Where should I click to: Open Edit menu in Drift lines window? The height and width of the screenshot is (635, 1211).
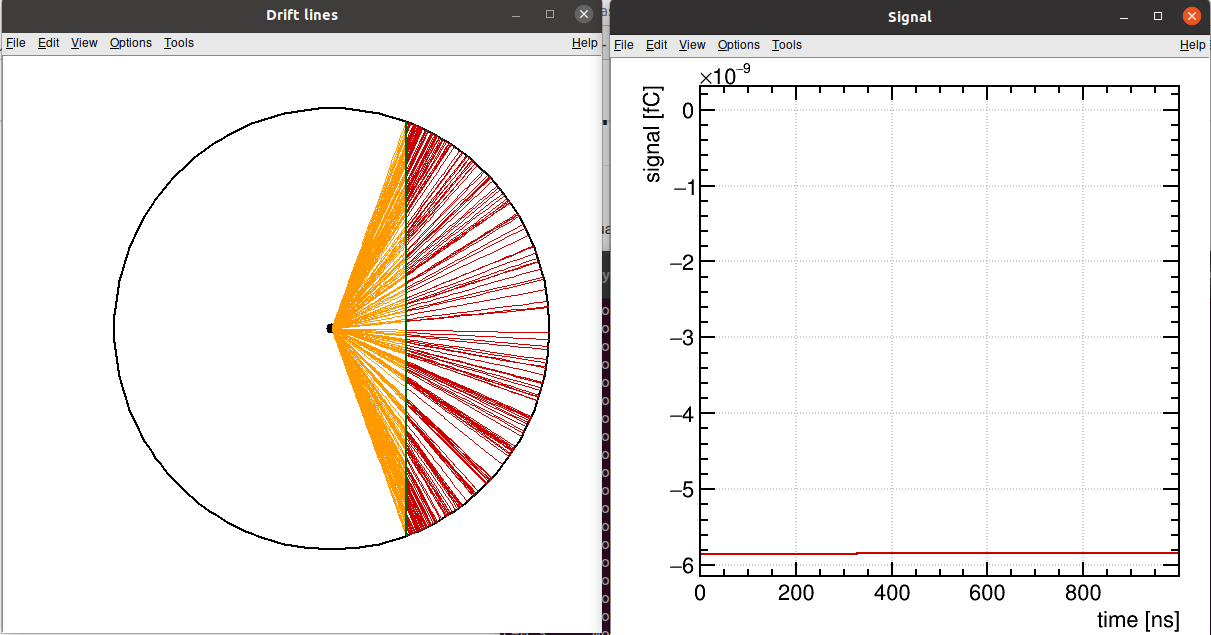click(49, 43)
